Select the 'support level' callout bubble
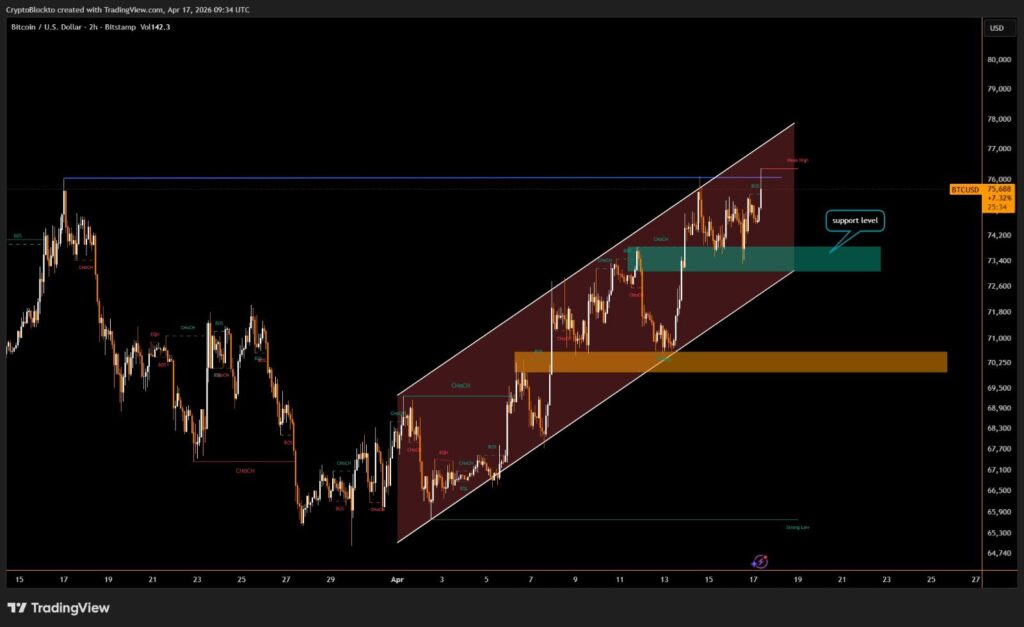This screenshot has height=627, width=1024. point(852,220)
